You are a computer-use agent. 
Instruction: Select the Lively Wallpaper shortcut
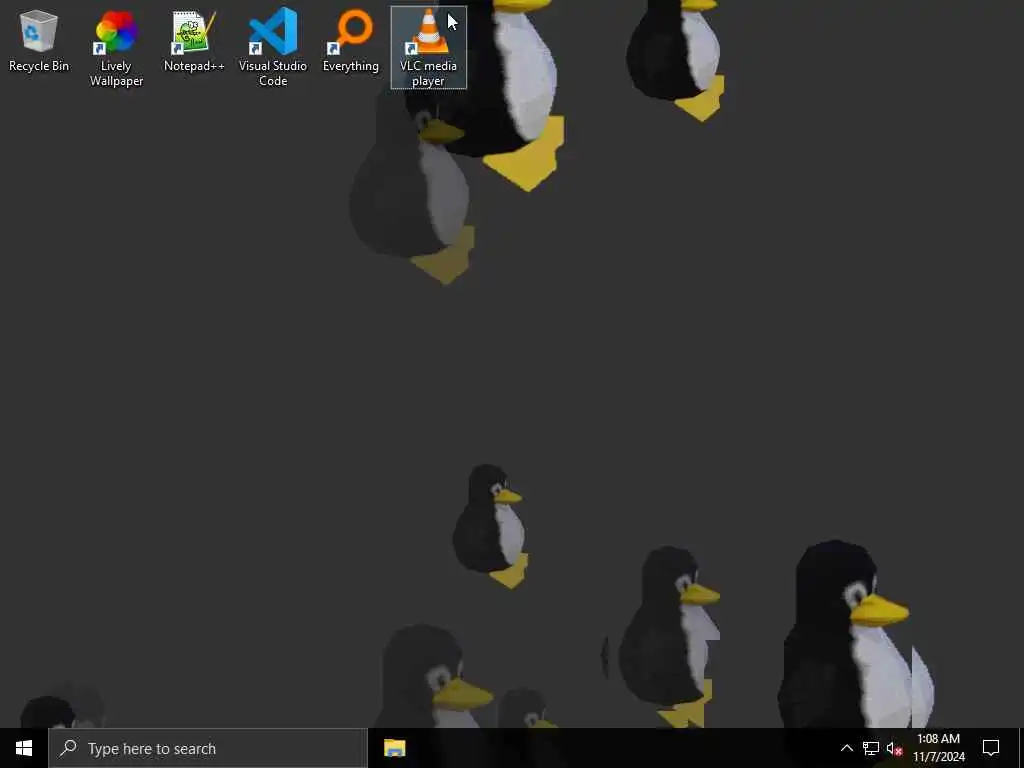pos(116,48)
